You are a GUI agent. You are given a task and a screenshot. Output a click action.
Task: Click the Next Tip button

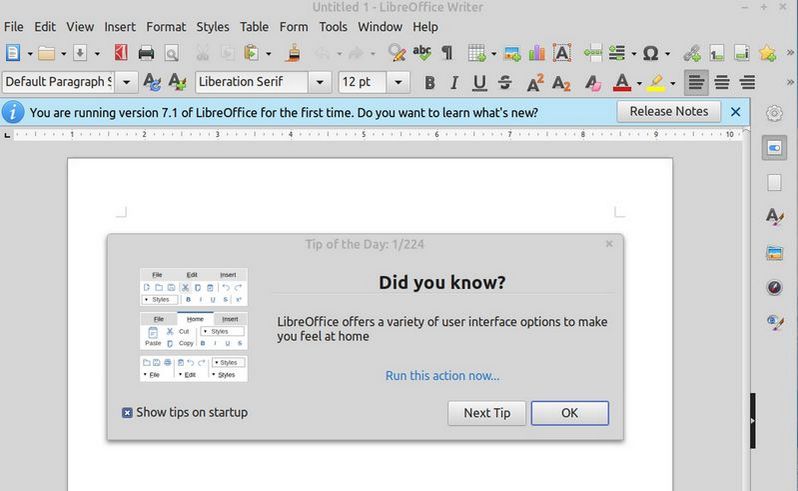click(486, 413)
